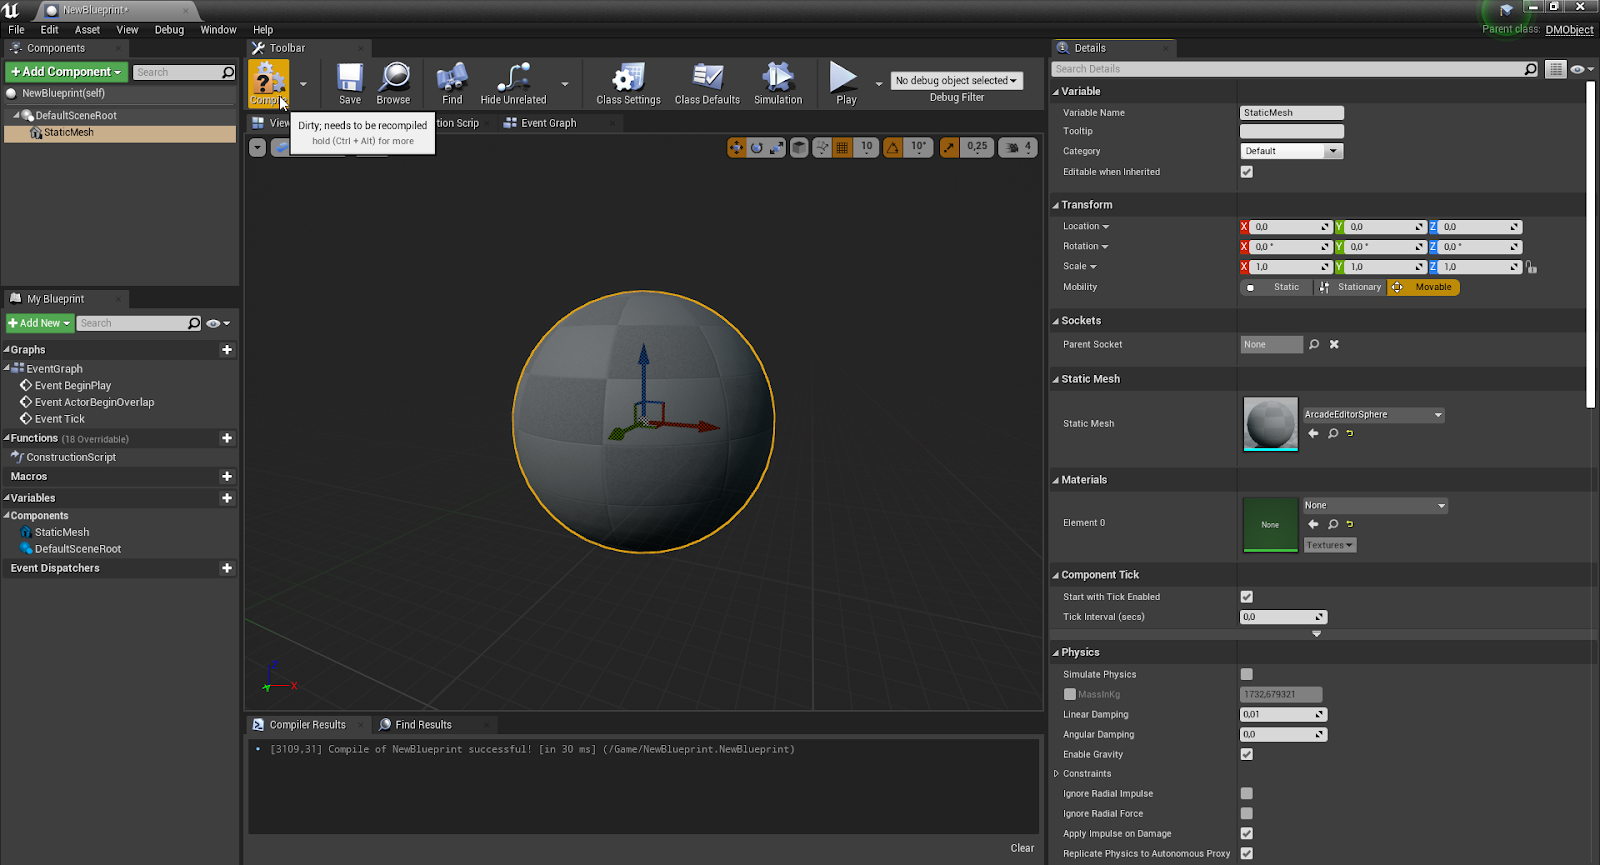Open the Compile options dropdown arrow

(x=304, y=84)
